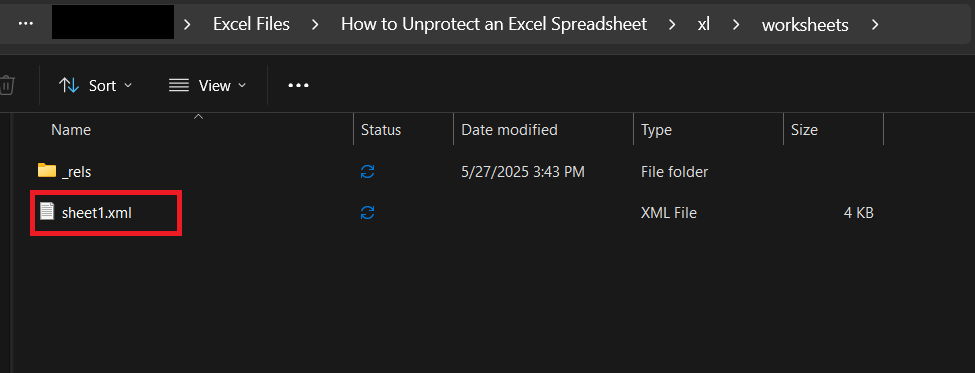Click the XML File type text
The image size is (975, 373).
[x=668, y=213]
